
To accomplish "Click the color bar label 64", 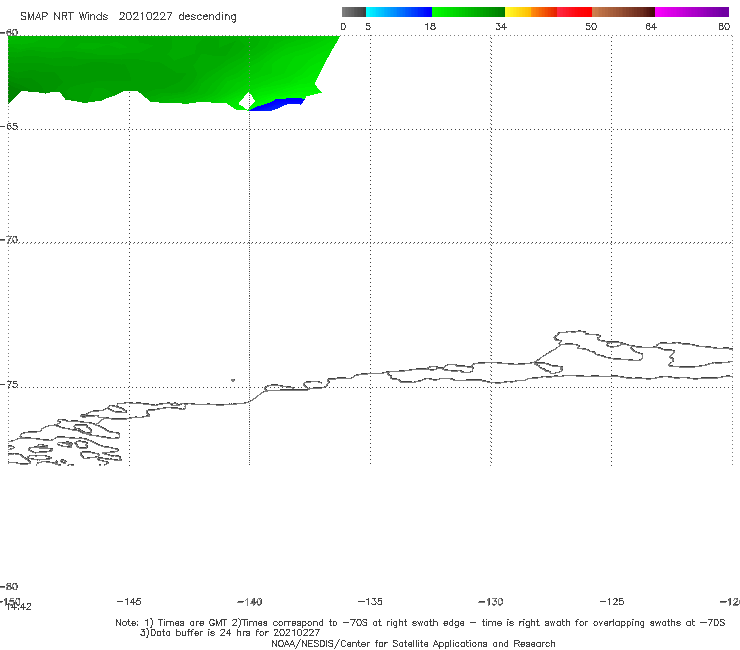I will pos(651,26).
